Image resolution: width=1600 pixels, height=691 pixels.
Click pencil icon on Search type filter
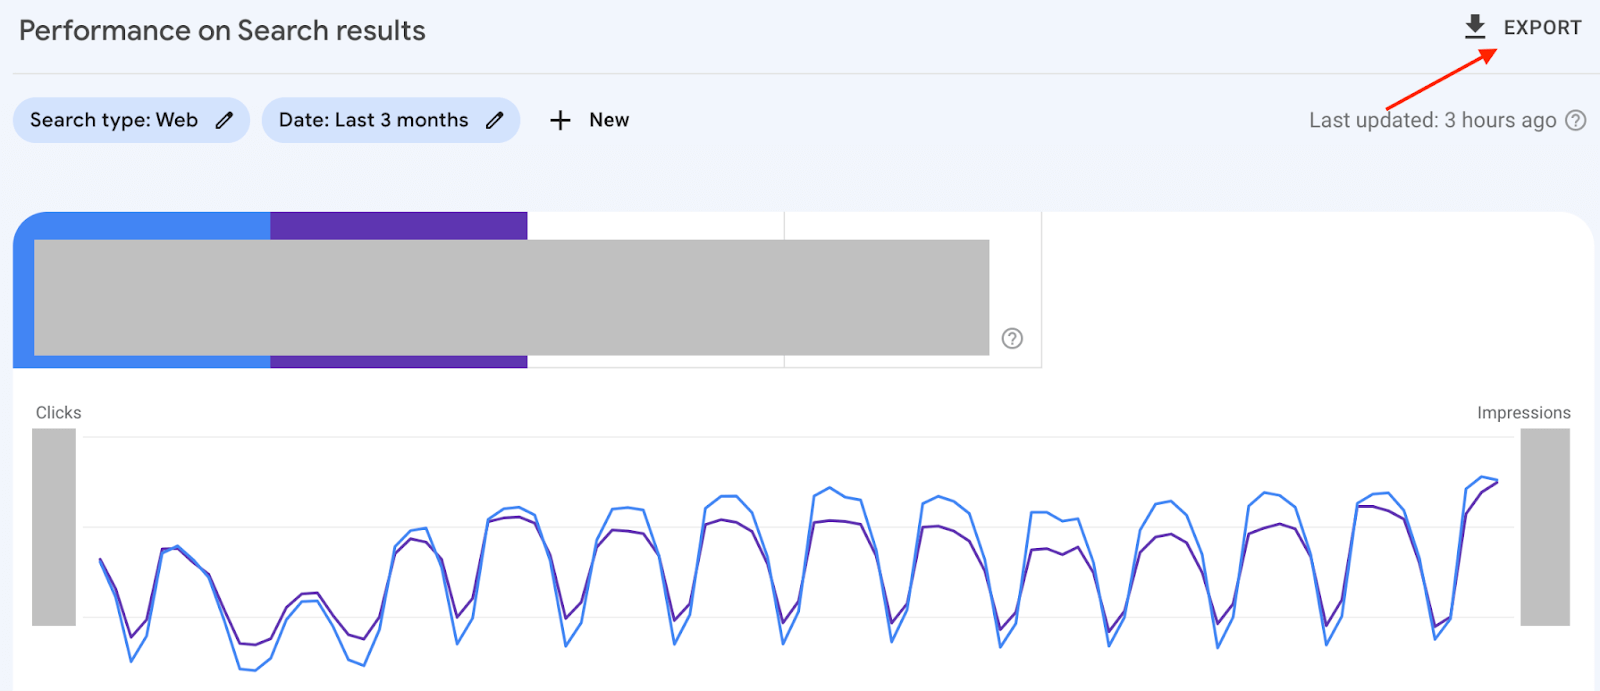(x=225, y=120)
